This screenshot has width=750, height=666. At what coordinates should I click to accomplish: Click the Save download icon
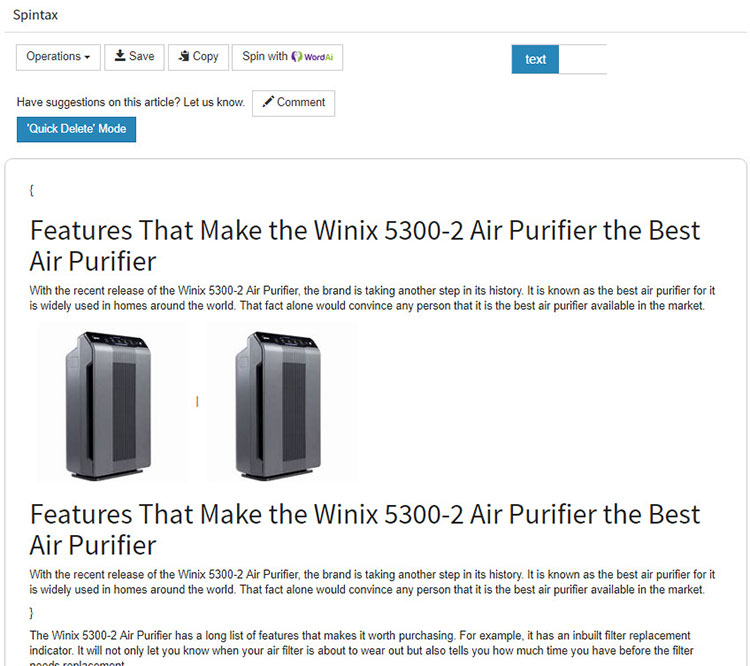120,56
